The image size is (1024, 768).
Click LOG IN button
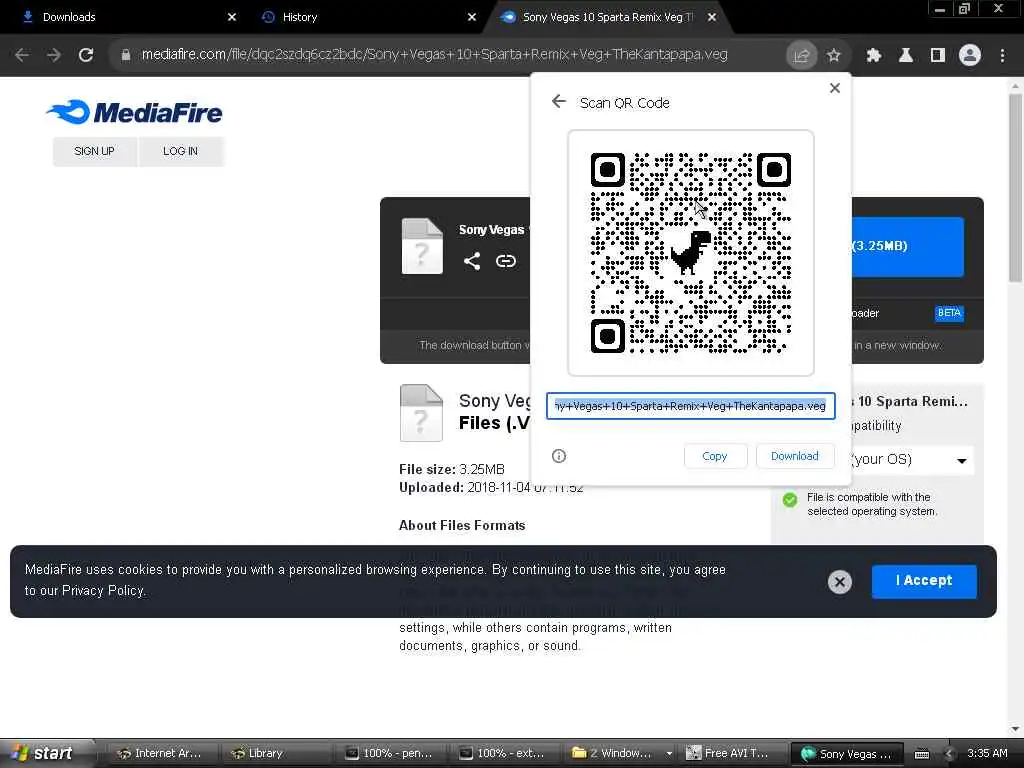180,152
